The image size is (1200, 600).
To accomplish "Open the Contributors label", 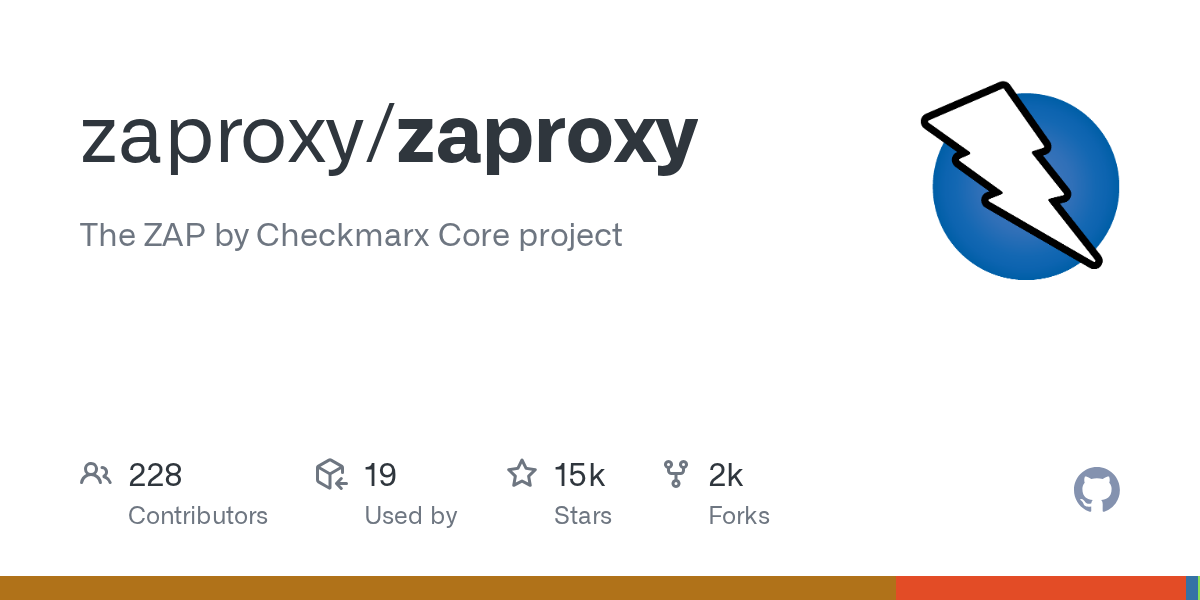I will pyautogui.click(x=198, y=516).
